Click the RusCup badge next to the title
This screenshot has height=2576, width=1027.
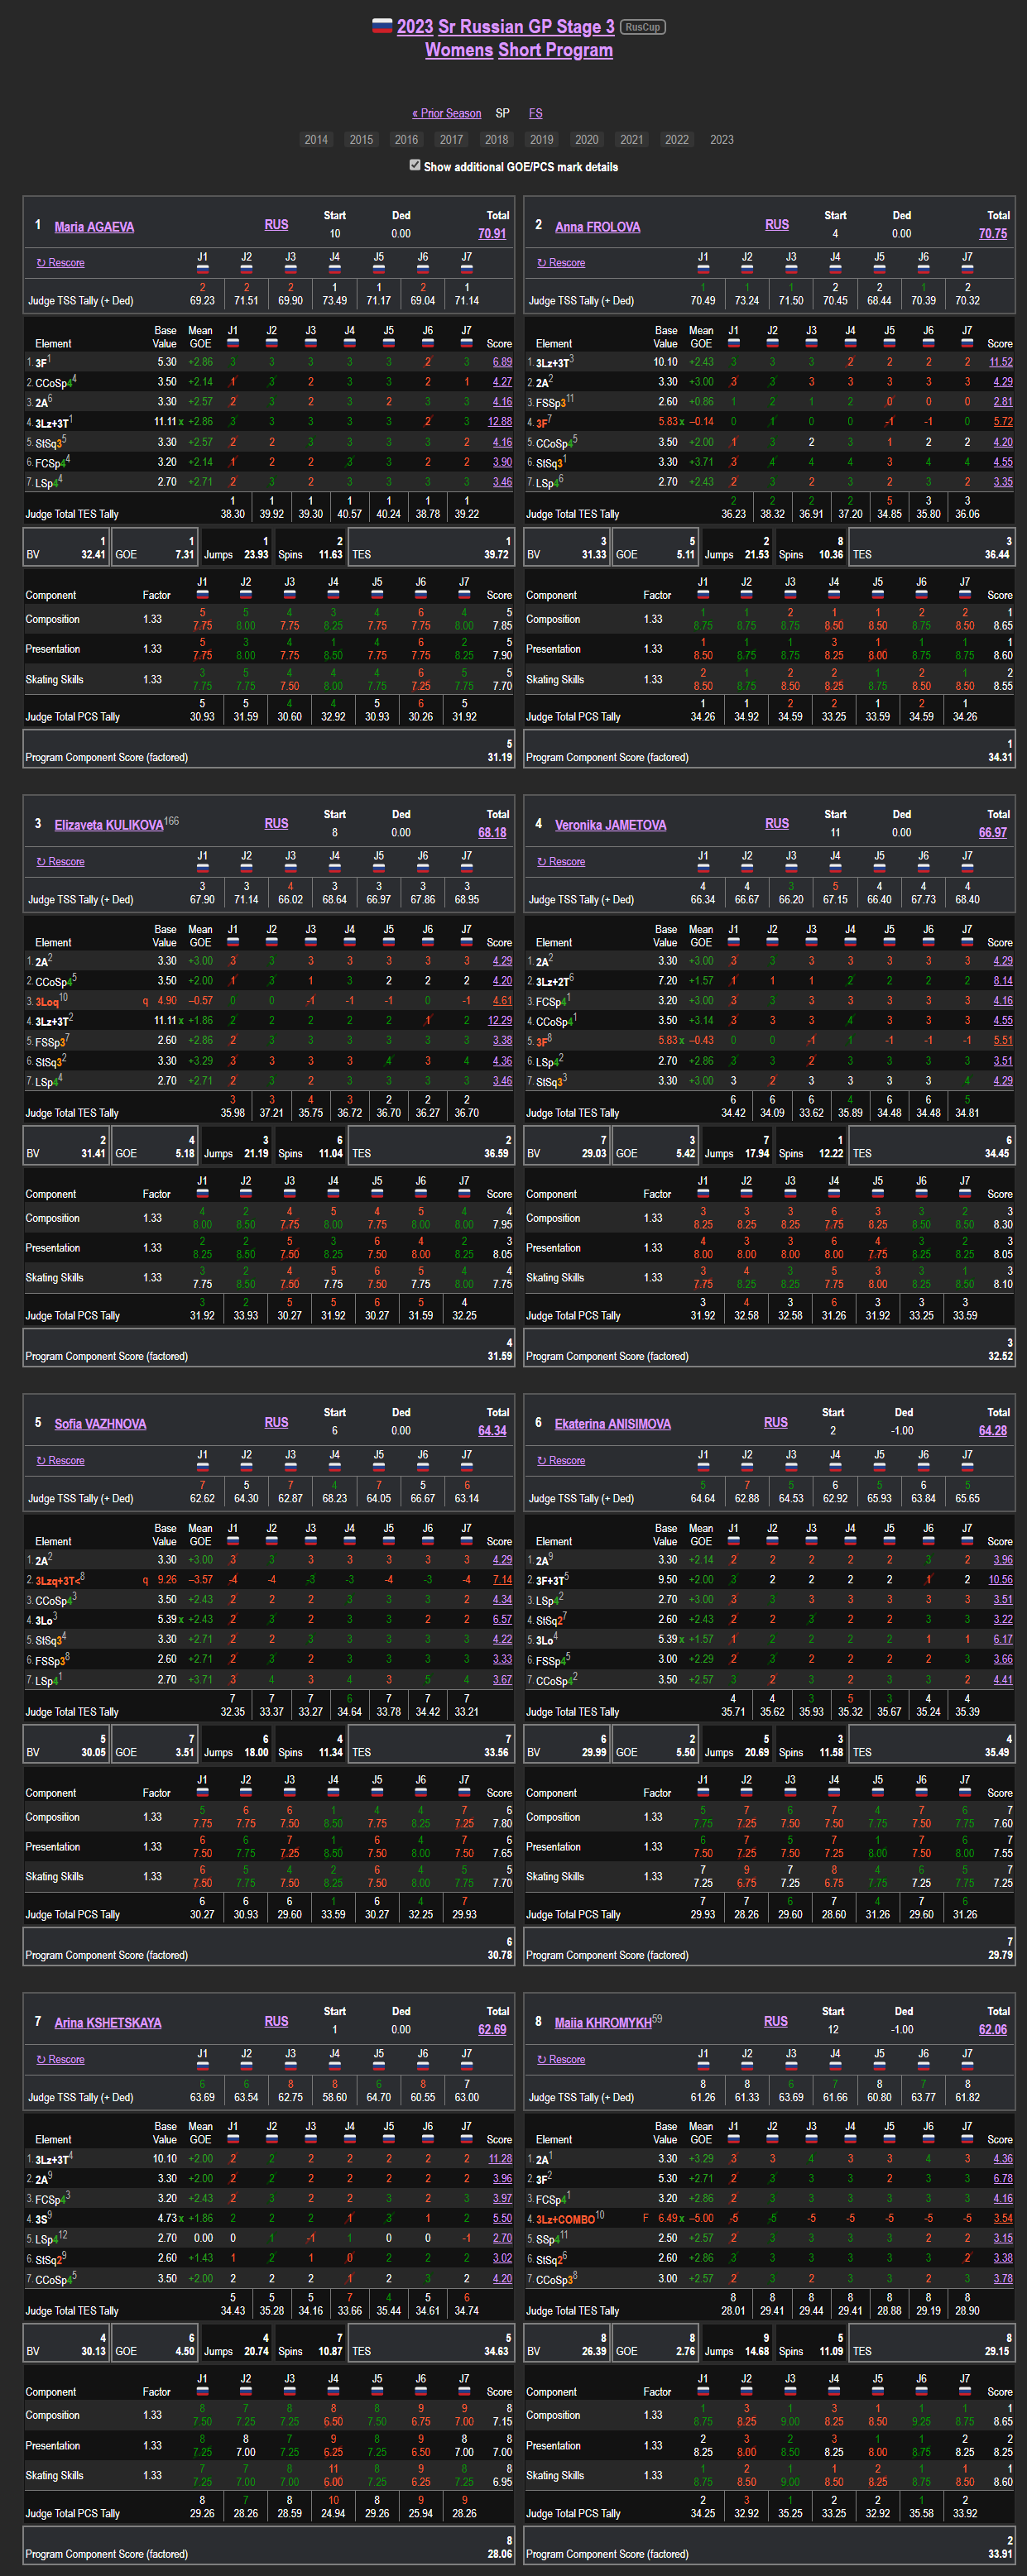pos(642,27)
